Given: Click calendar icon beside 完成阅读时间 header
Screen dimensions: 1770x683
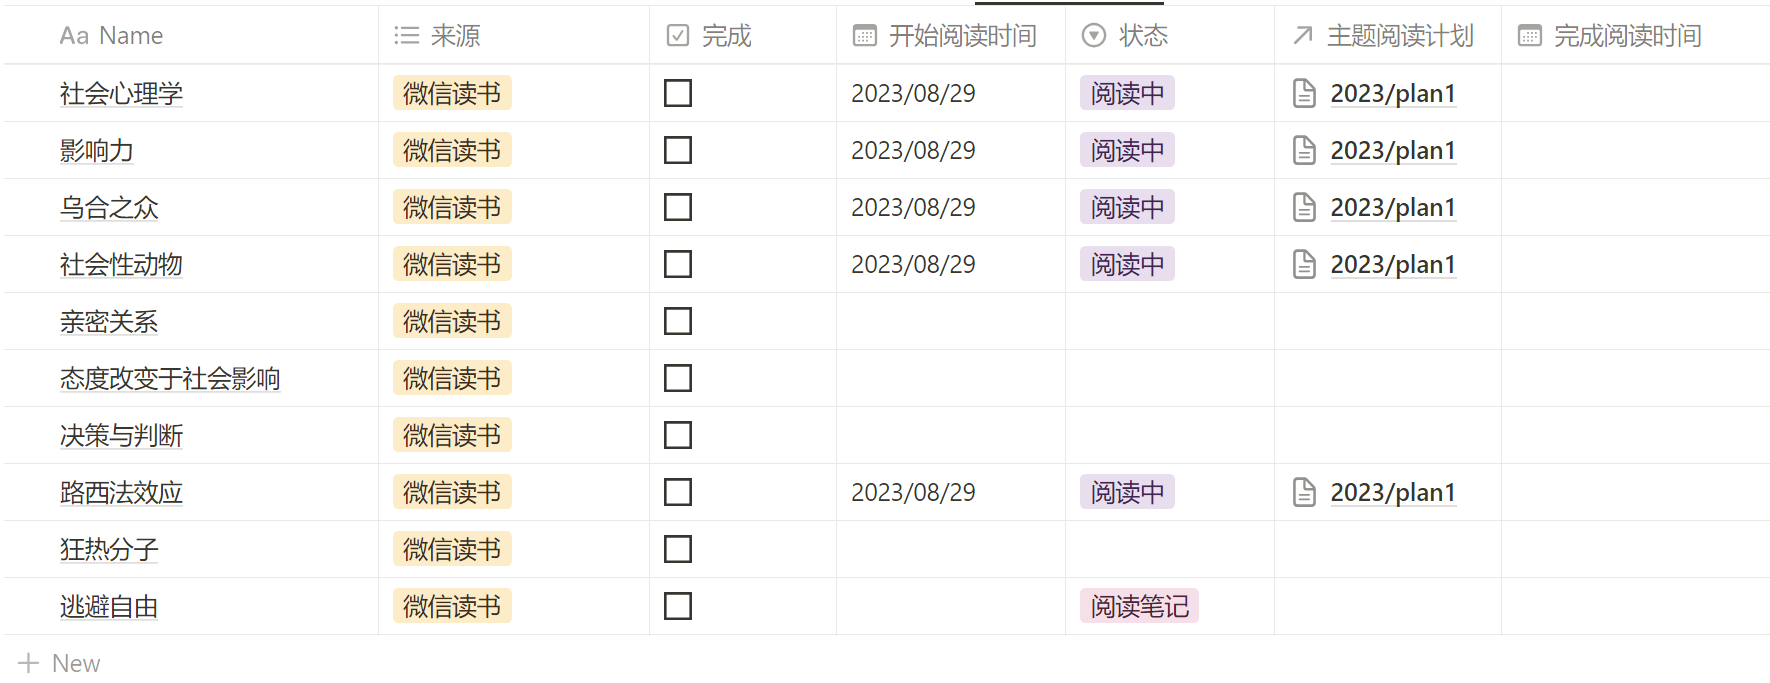Looking at the screenshot, I should (x=1530, y=36).
